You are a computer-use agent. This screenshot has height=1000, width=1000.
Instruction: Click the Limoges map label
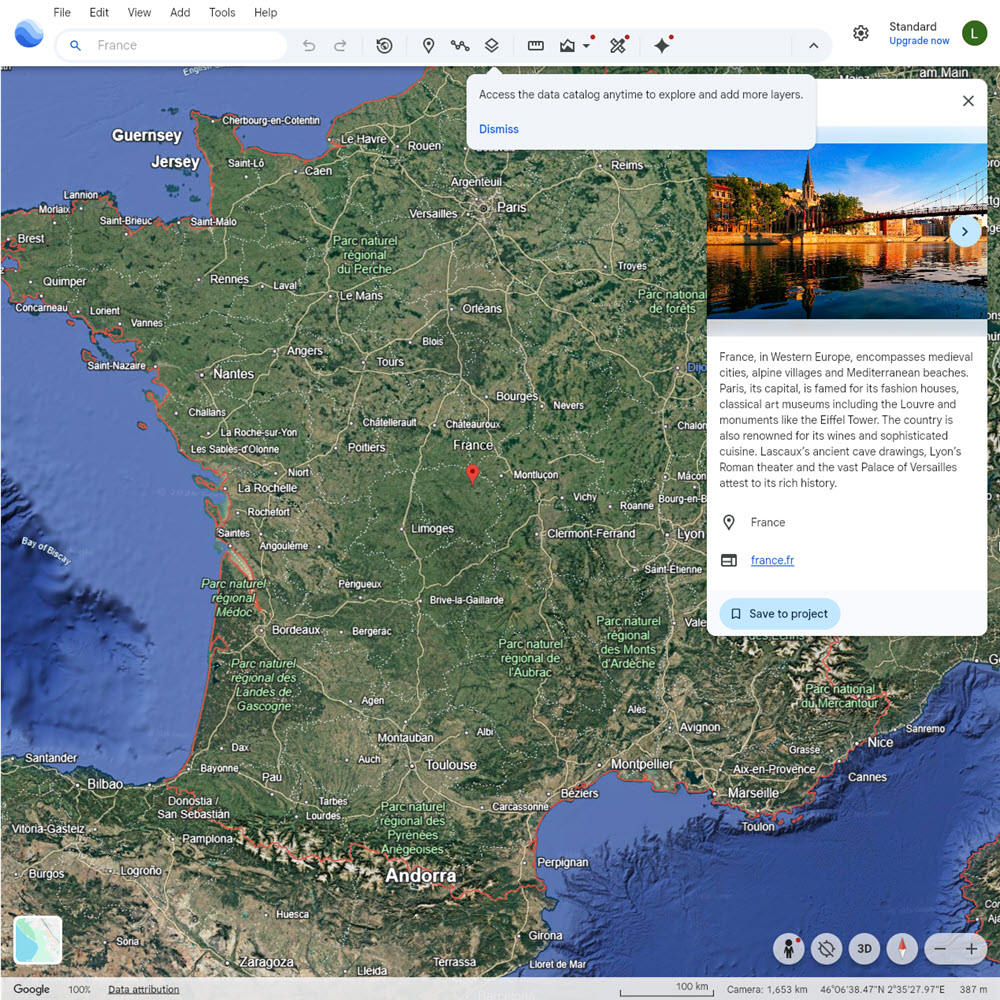(432, 528)
